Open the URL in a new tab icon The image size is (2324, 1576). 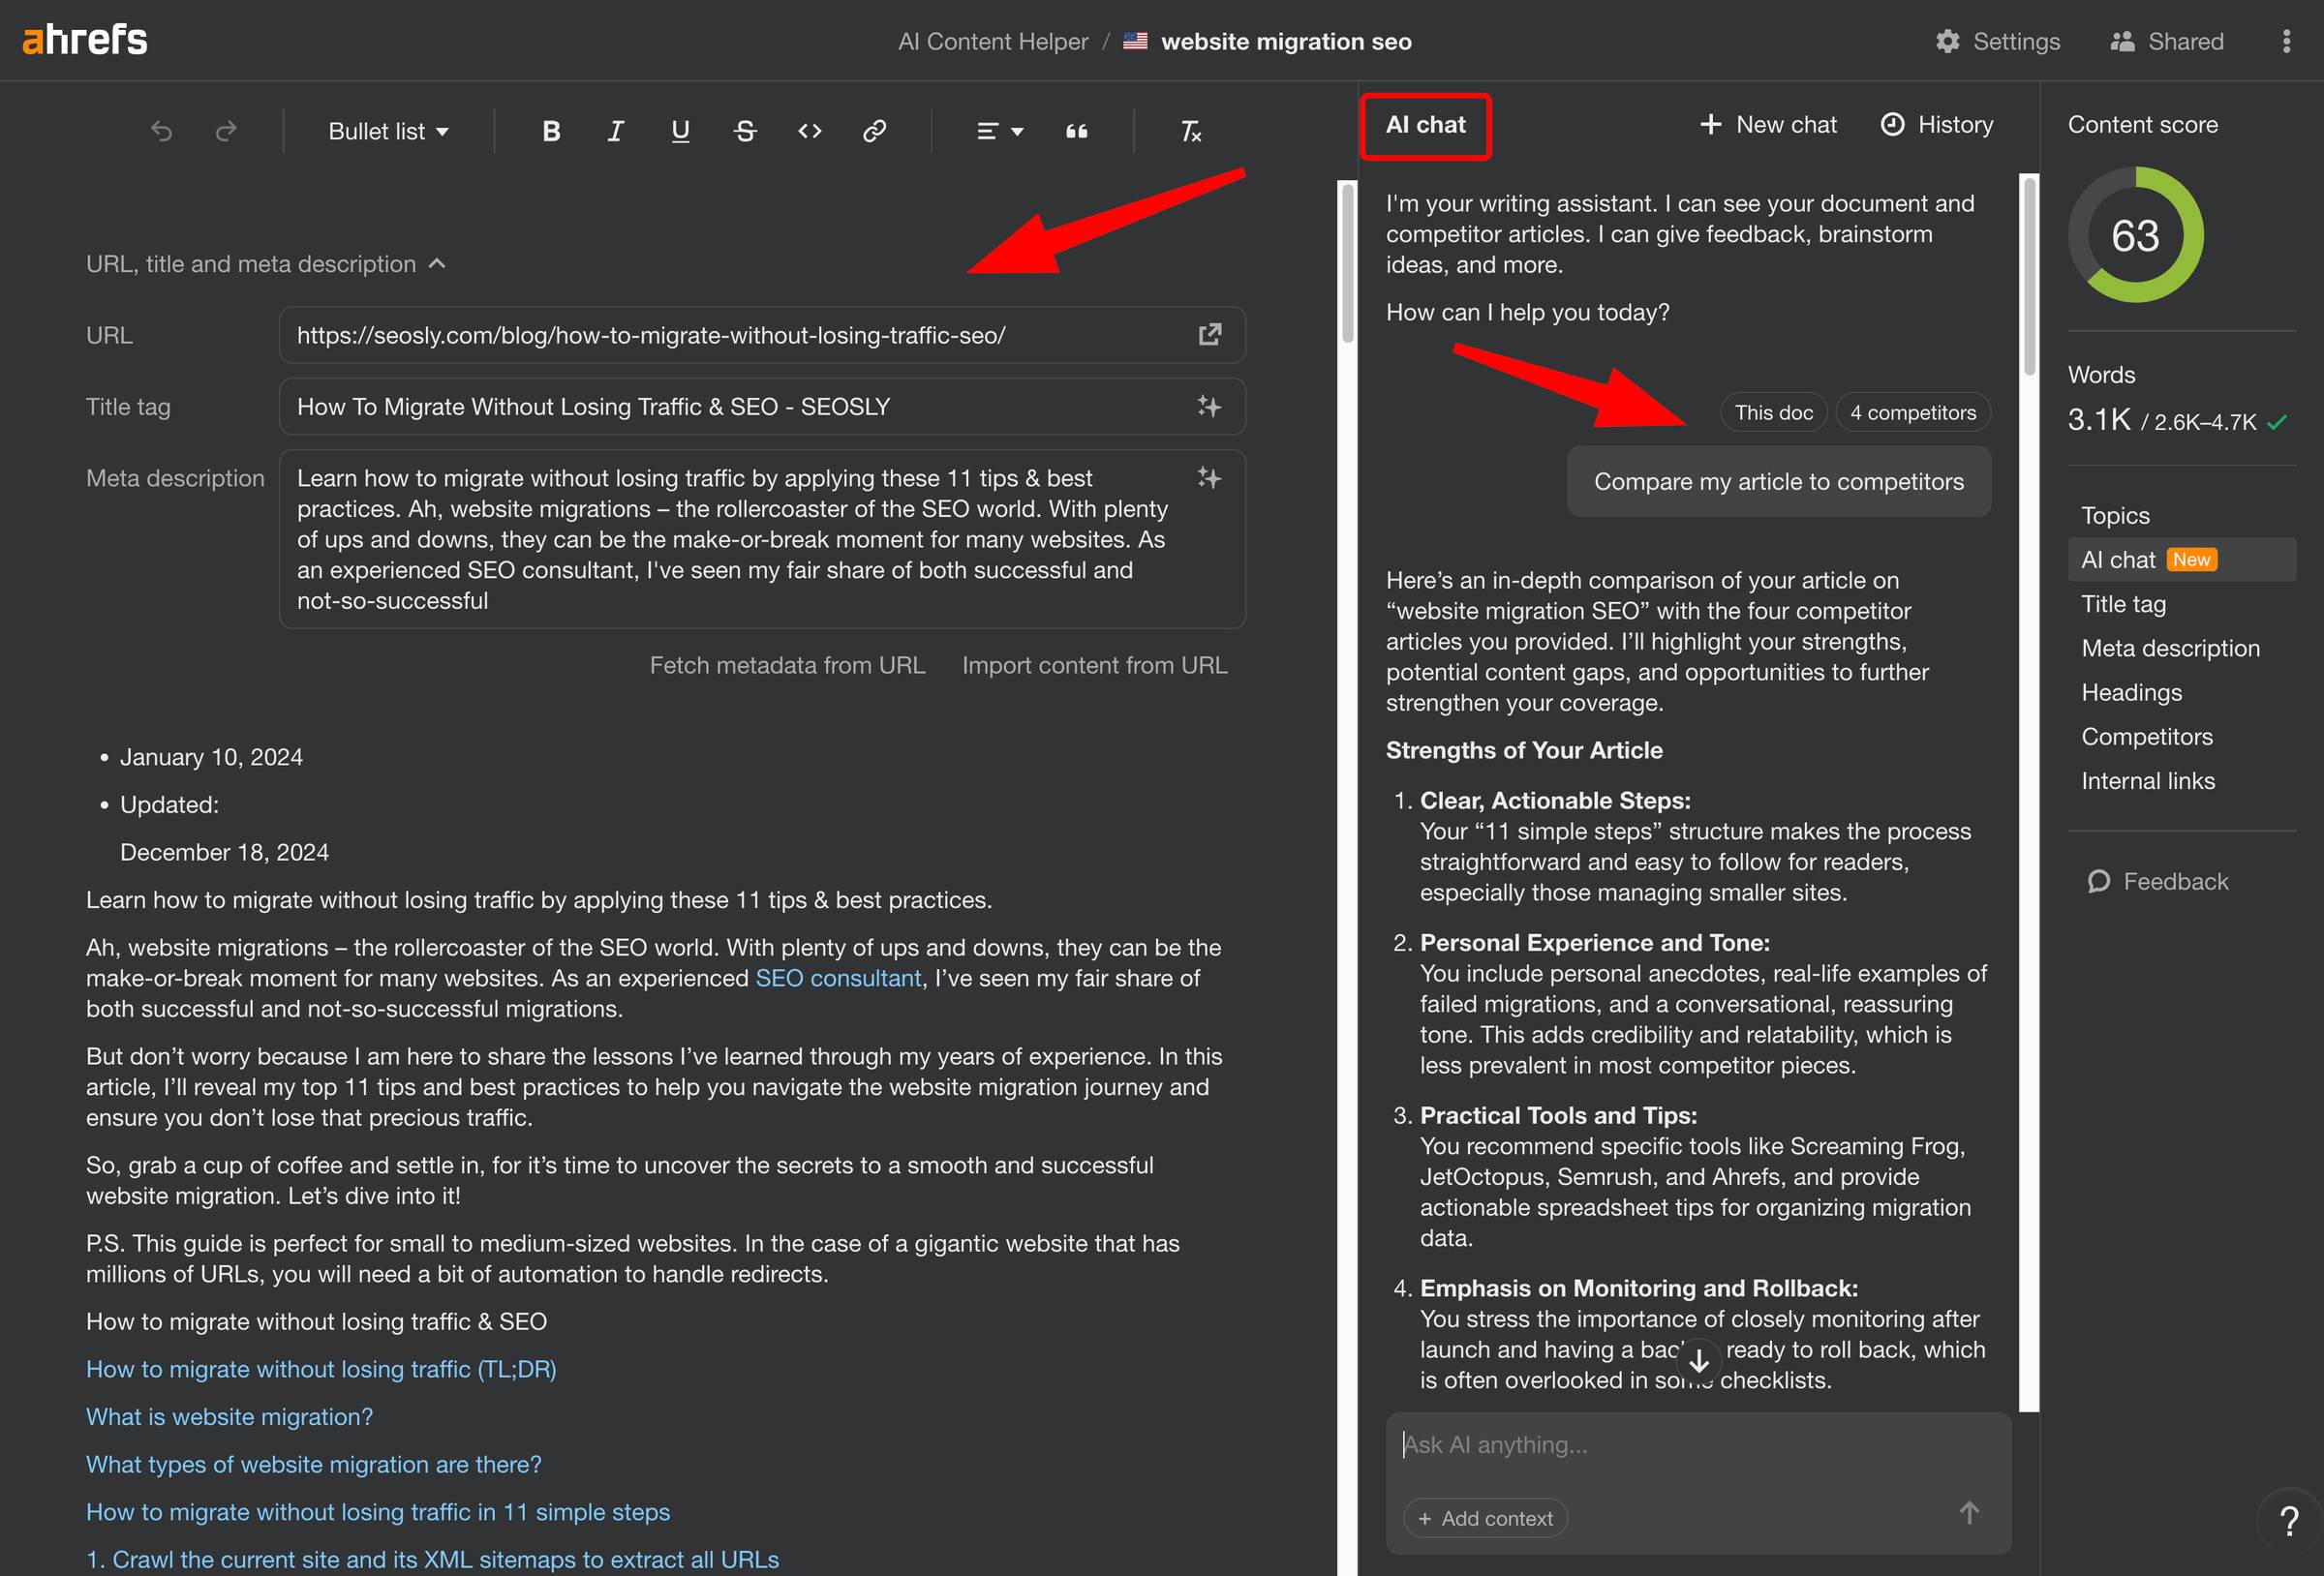(x=1210, y=334)
